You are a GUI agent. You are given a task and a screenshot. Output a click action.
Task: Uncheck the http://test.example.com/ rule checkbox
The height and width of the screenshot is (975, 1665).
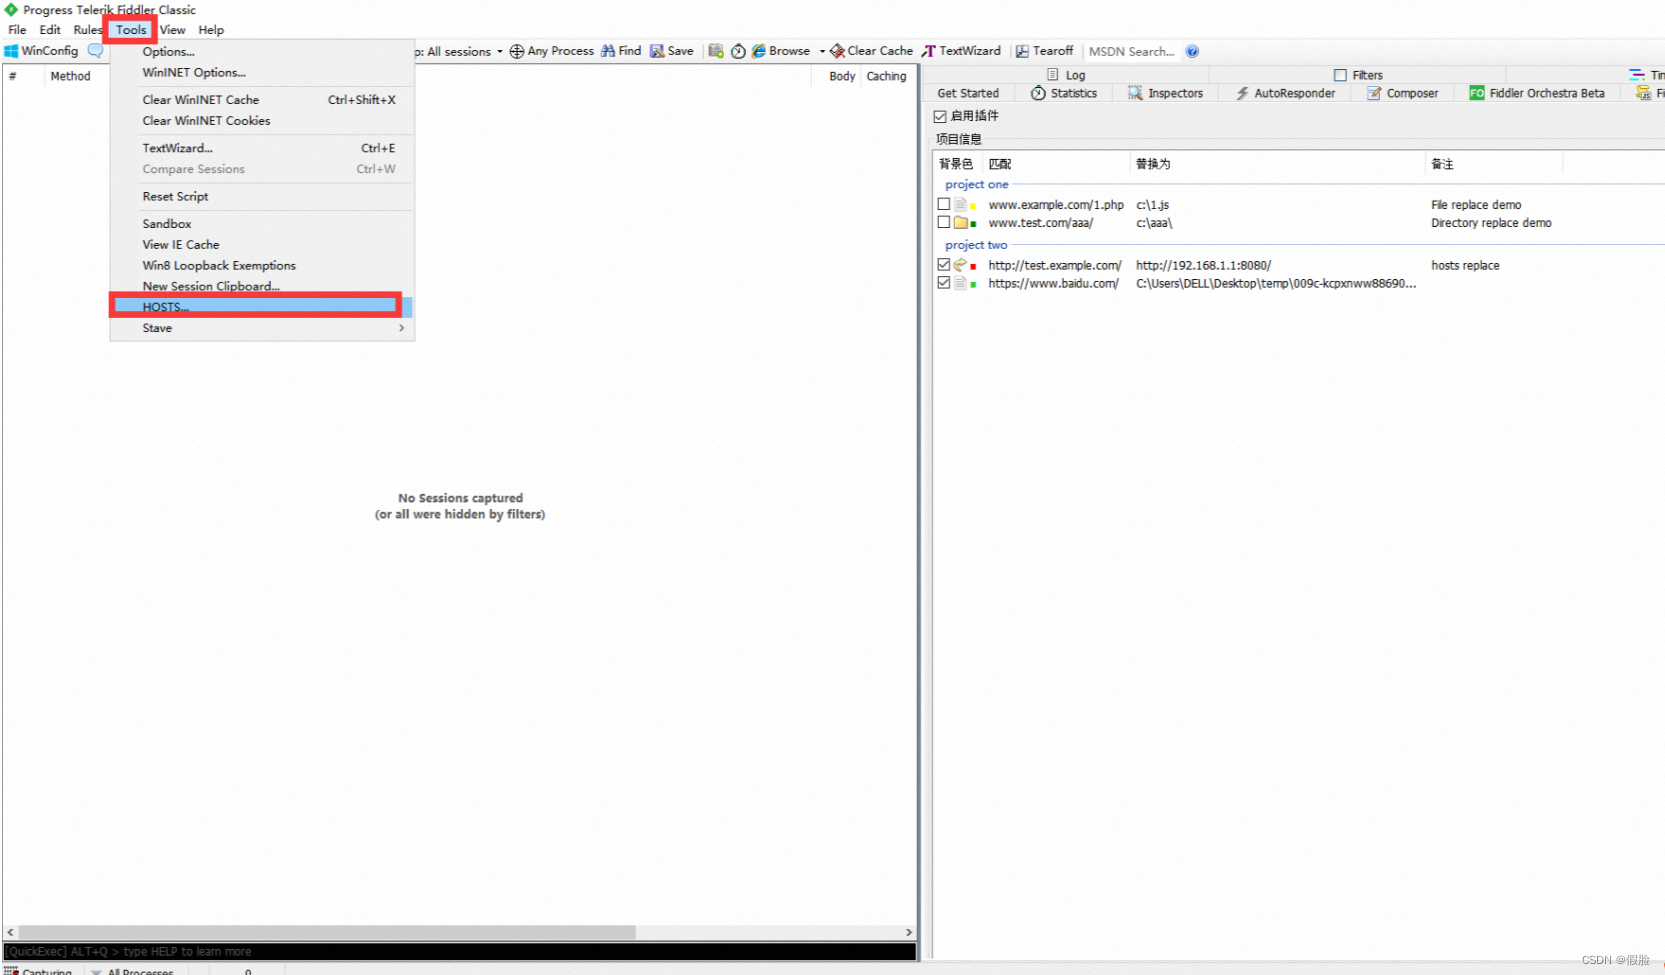point(943,265)
